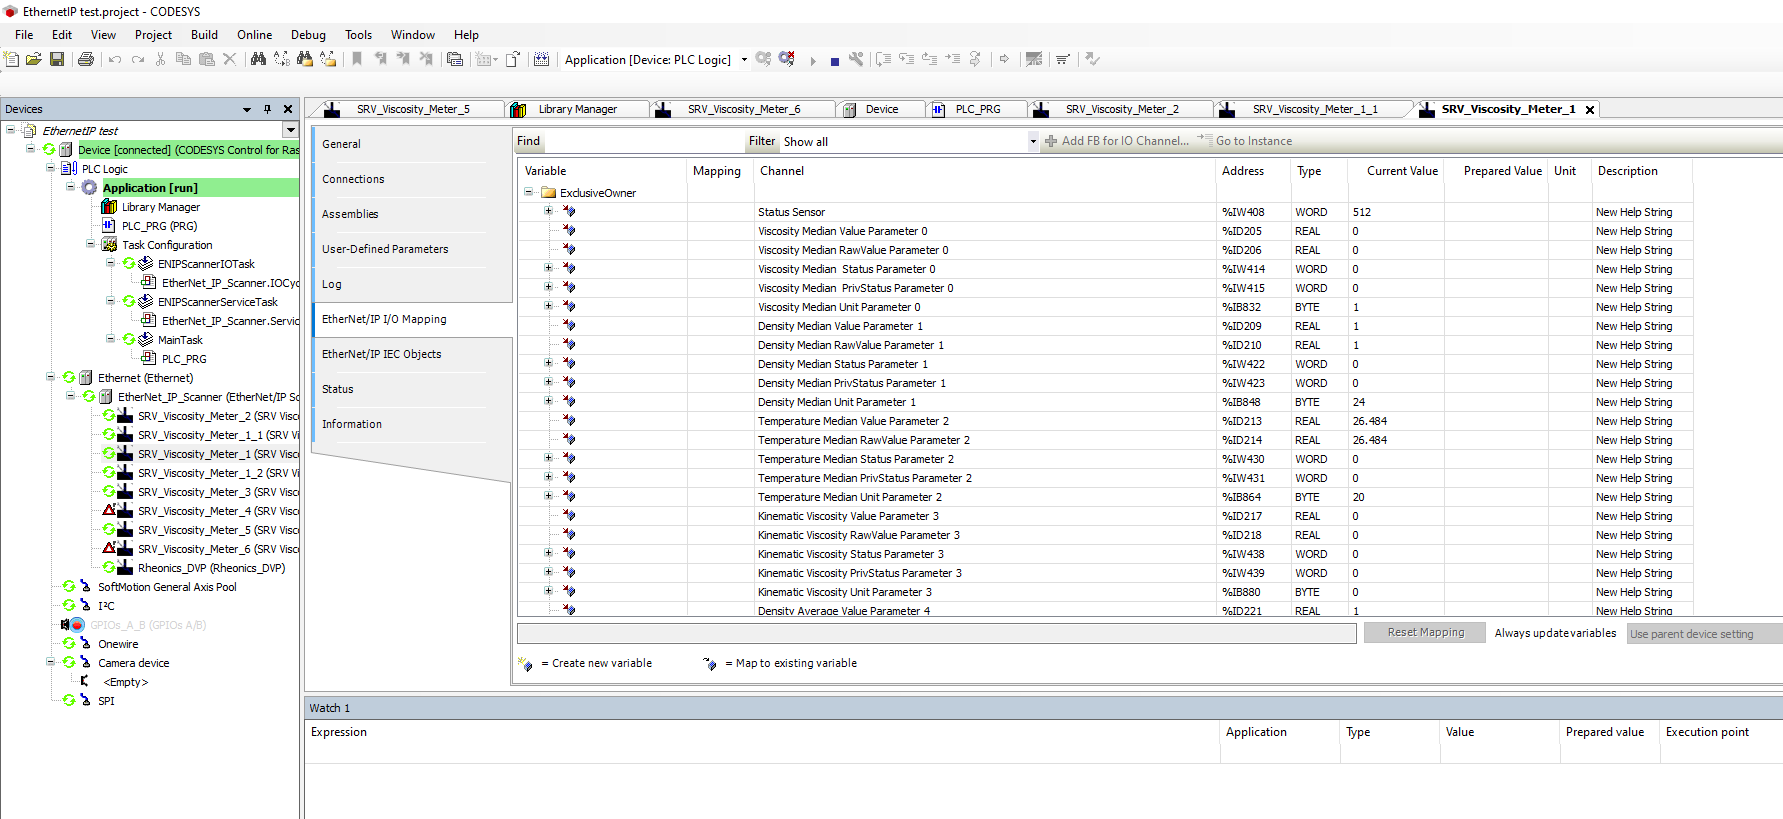Click the Copy toolbar icon
This screenshot has width=1783, height=819.
tap(183, 59)
